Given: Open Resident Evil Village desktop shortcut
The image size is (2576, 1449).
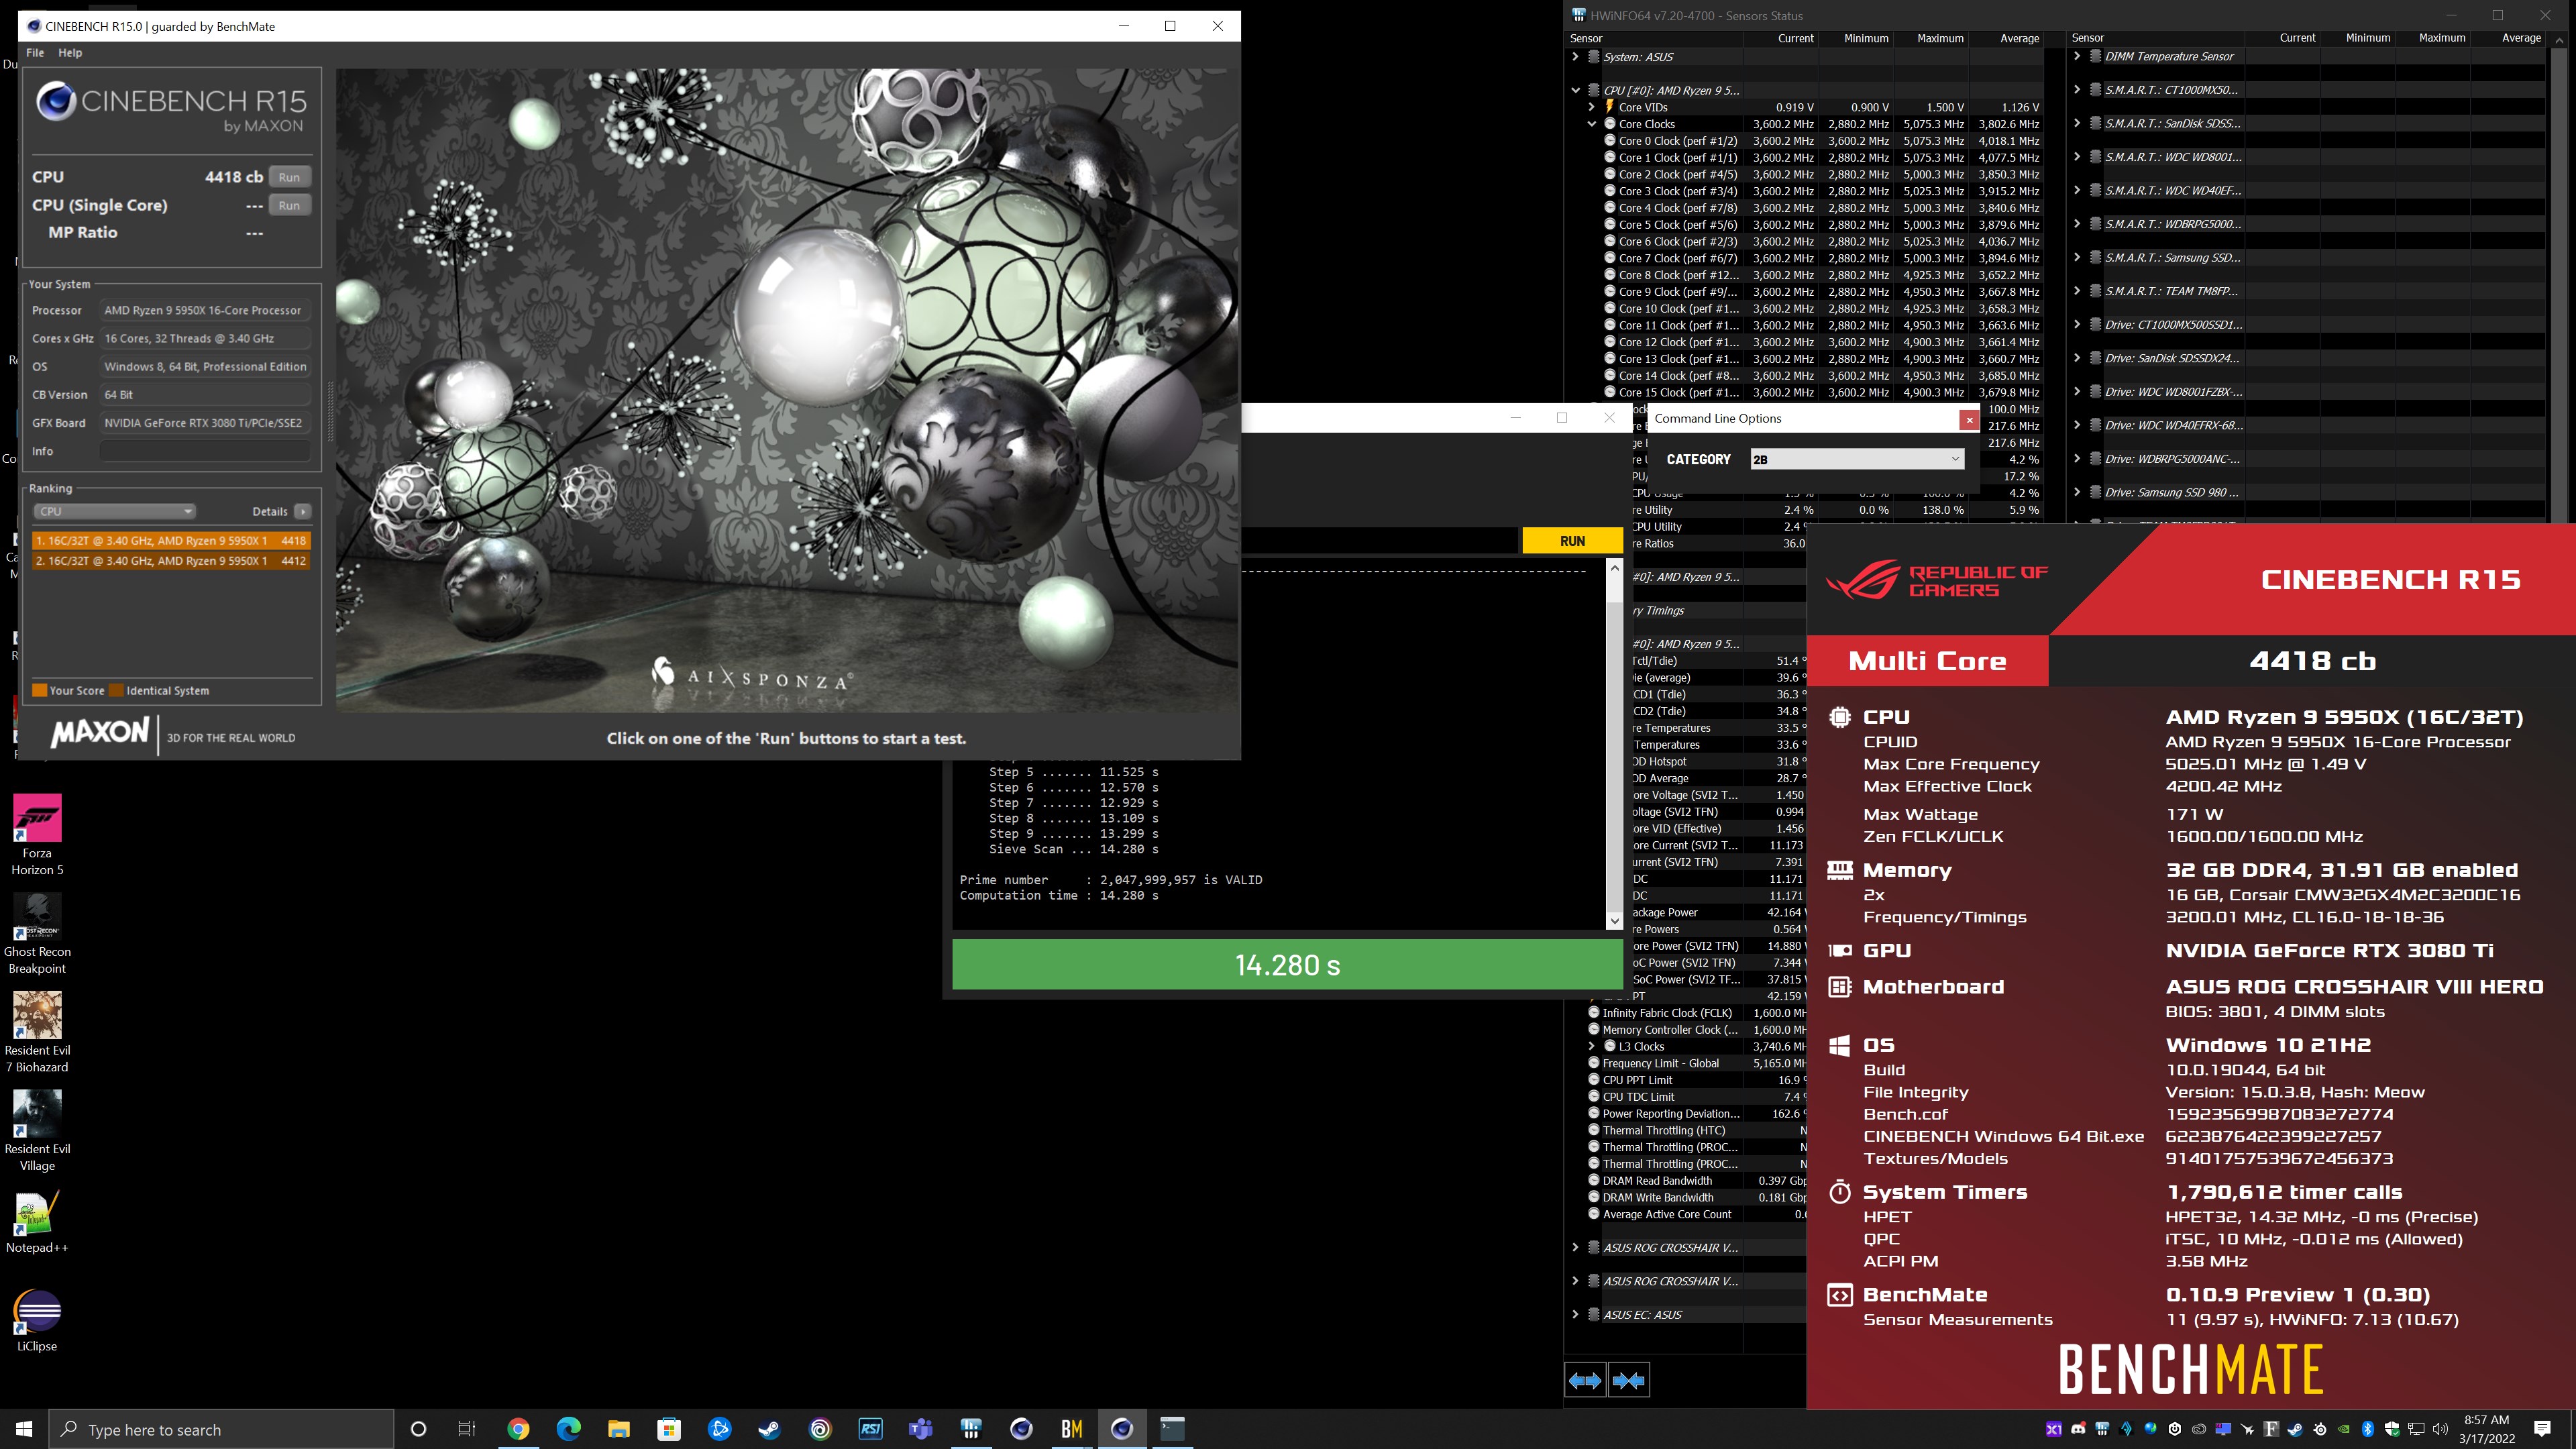Looking at the screenshot, I should pos(37,1130).
